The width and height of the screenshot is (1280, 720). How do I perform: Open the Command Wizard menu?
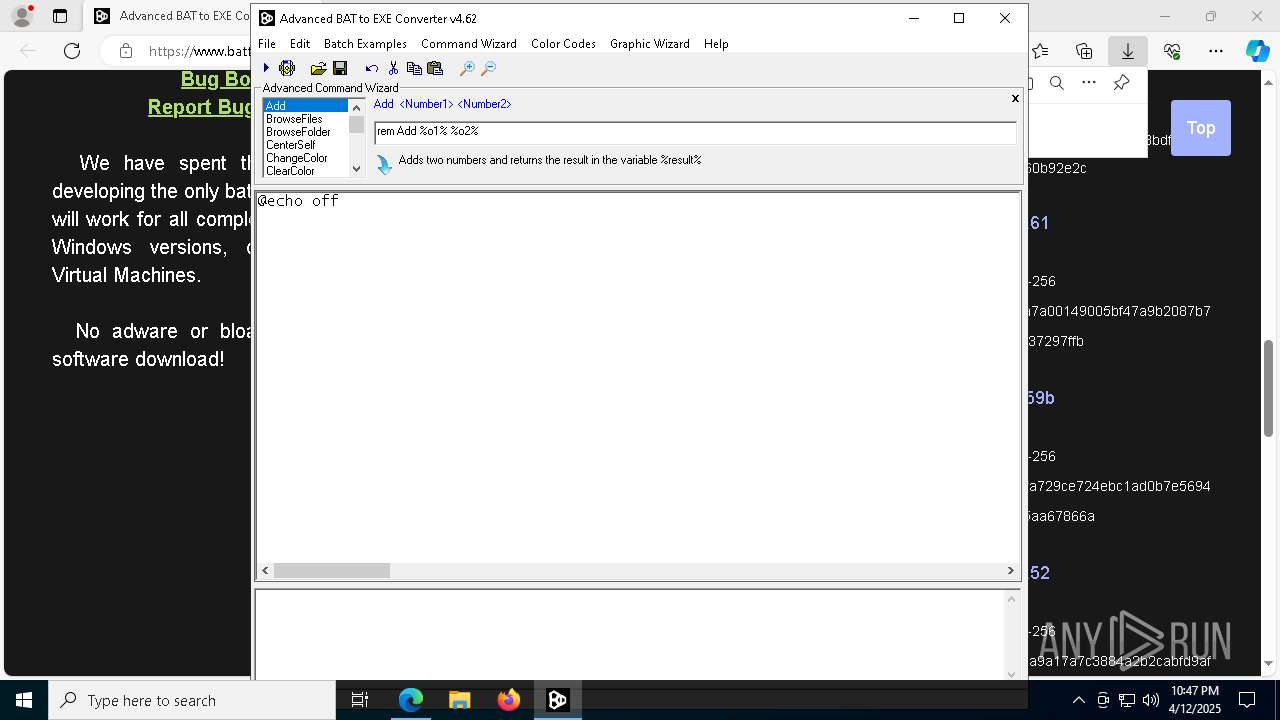[x=469, y=44]
